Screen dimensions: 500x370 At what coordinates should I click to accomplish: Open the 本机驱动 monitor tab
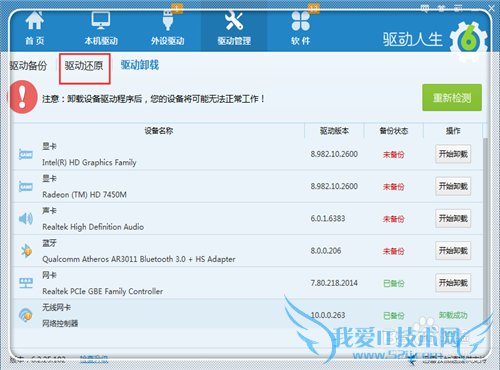coord(101,29)
